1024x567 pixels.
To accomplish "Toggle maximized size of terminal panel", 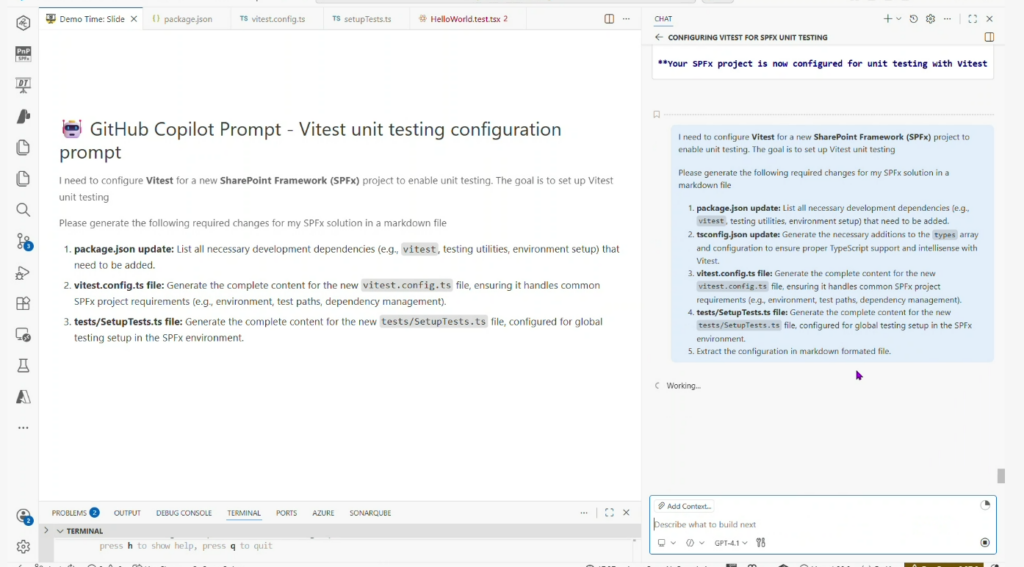I will pos(609,513).
